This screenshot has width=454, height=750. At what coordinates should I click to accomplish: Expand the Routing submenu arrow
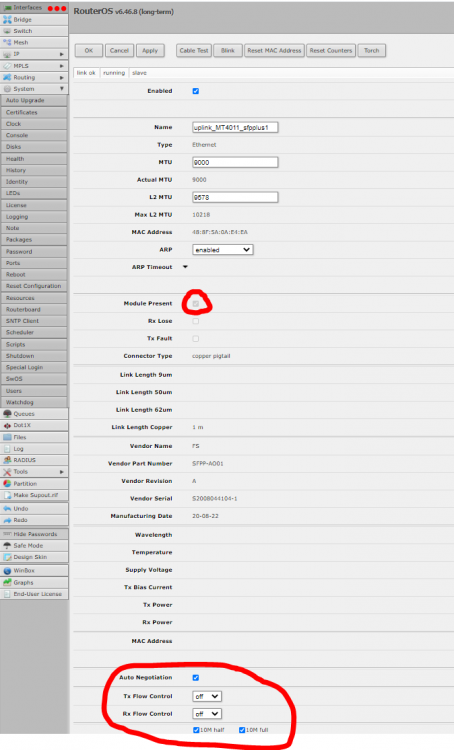pyautogui.click(x=62, y=77)
